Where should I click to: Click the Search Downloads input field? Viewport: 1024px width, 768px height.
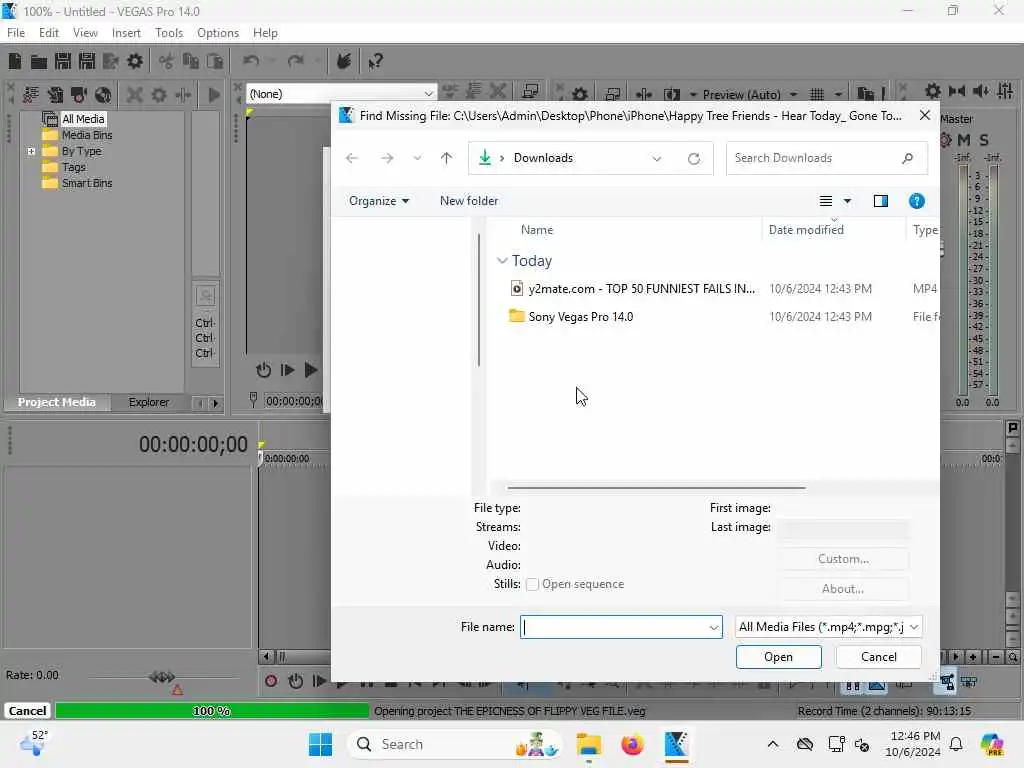pos(826,158)
